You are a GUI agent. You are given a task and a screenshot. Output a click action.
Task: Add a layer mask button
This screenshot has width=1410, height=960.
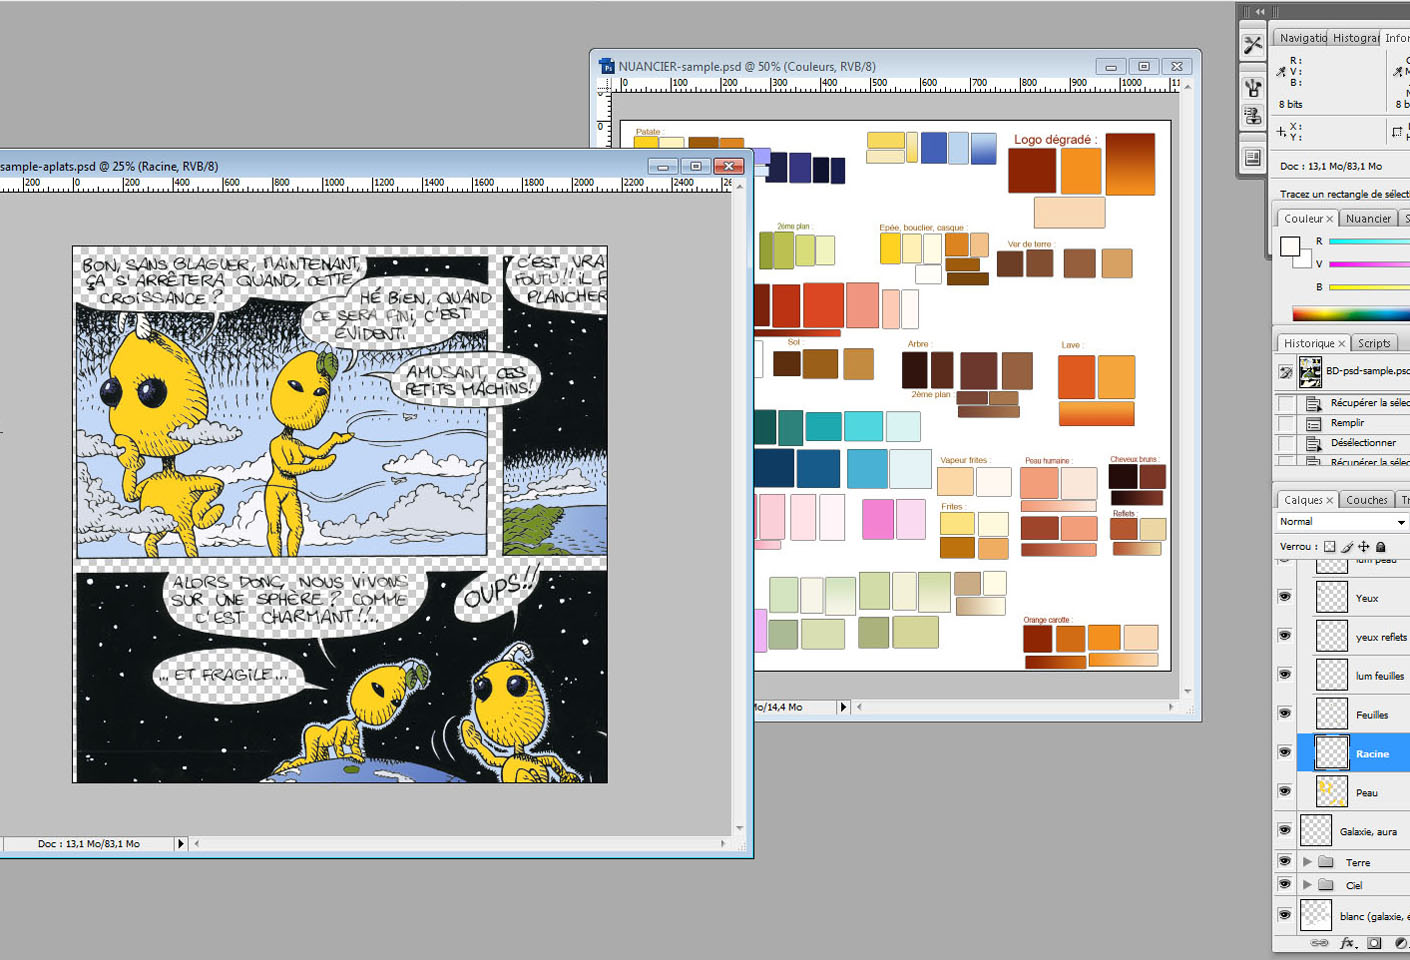[1375, 943]
